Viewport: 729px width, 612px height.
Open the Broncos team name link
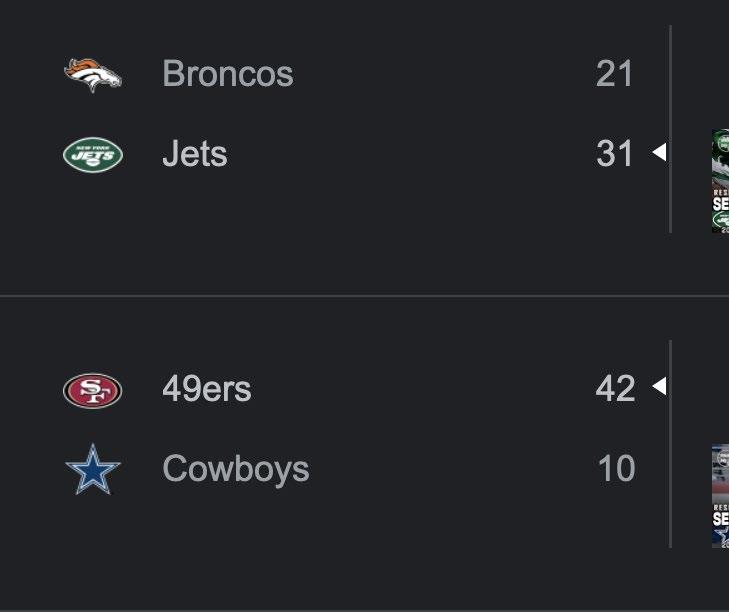[227, 74]
